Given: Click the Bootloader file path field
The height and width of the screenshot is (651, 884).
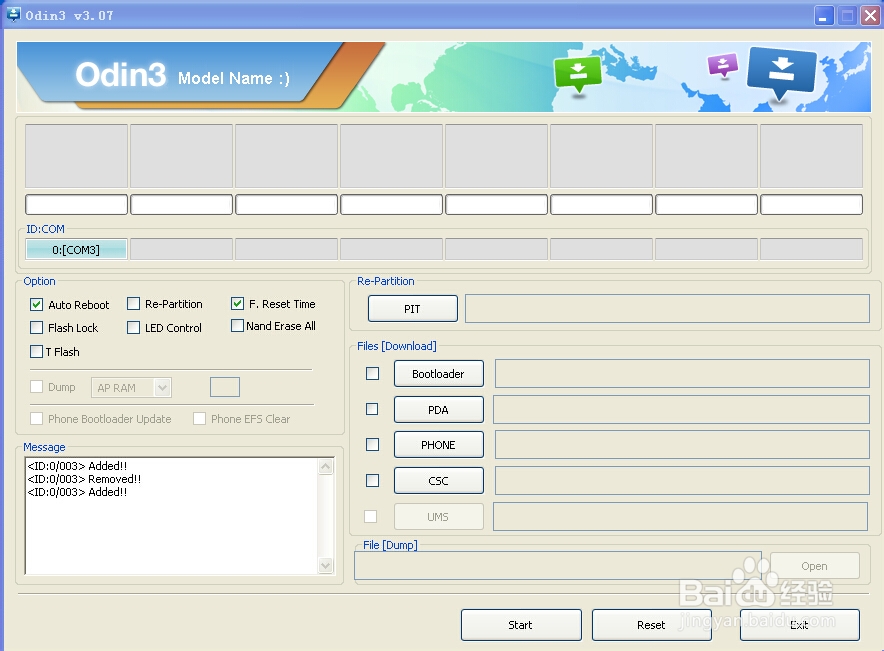Looking at the screenshot, I should pyautogui.click(x=682, y=374).
